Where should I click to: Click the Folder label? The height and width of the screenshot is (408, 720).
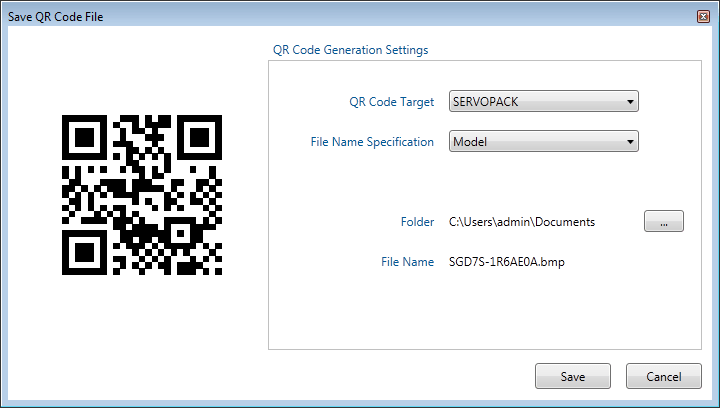[416, 222]
